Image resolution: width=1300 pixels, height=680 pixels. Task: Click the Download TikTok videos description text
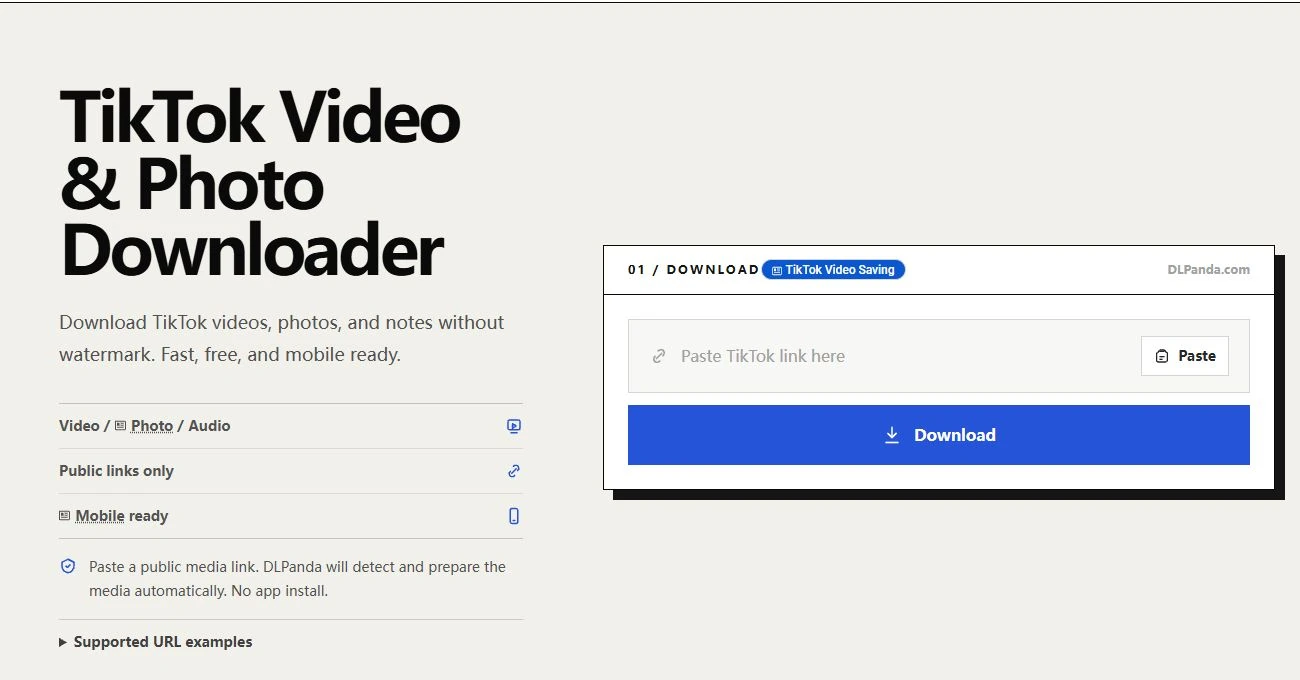282,338
